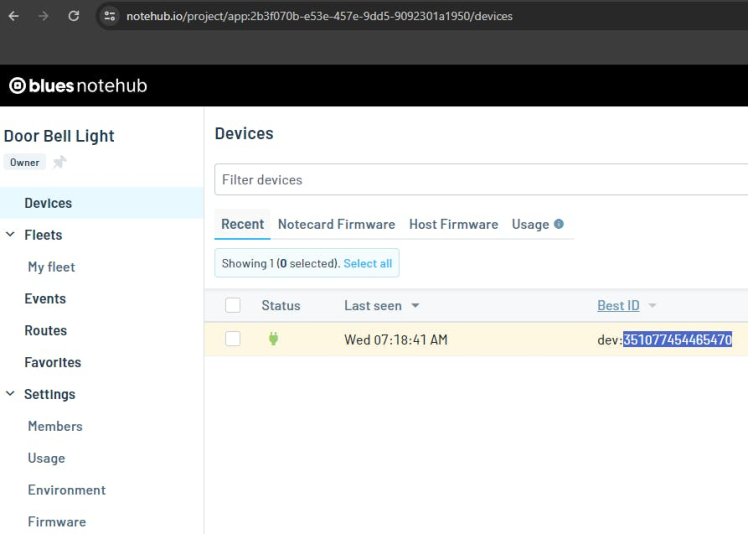Click the Blues Notehub logo
The width and height of the screenshot is (748, 534).
coord(78,86)
